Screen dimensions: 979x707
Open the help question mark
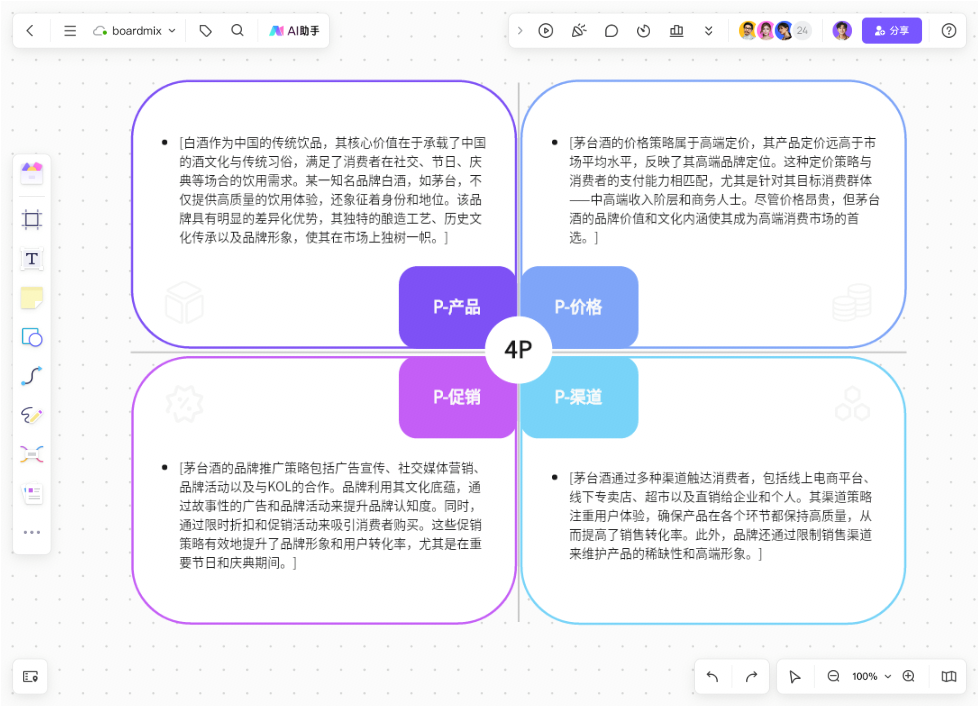tap(948, 31)
